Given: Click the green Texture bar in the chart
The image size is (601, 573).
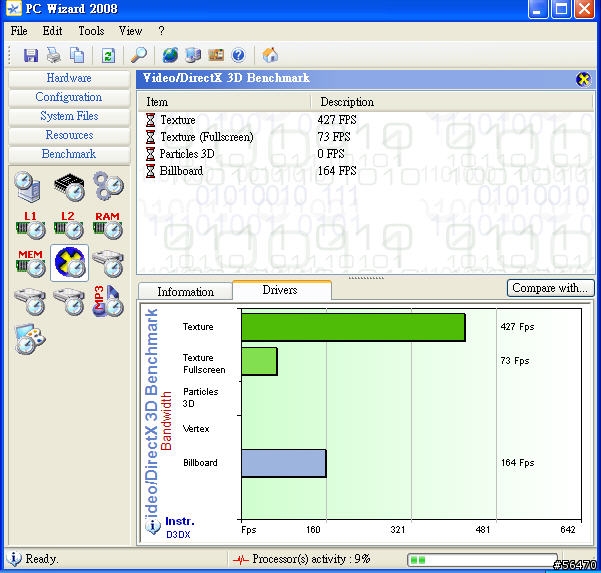Looking at the screenshot, I should point(353,327).
